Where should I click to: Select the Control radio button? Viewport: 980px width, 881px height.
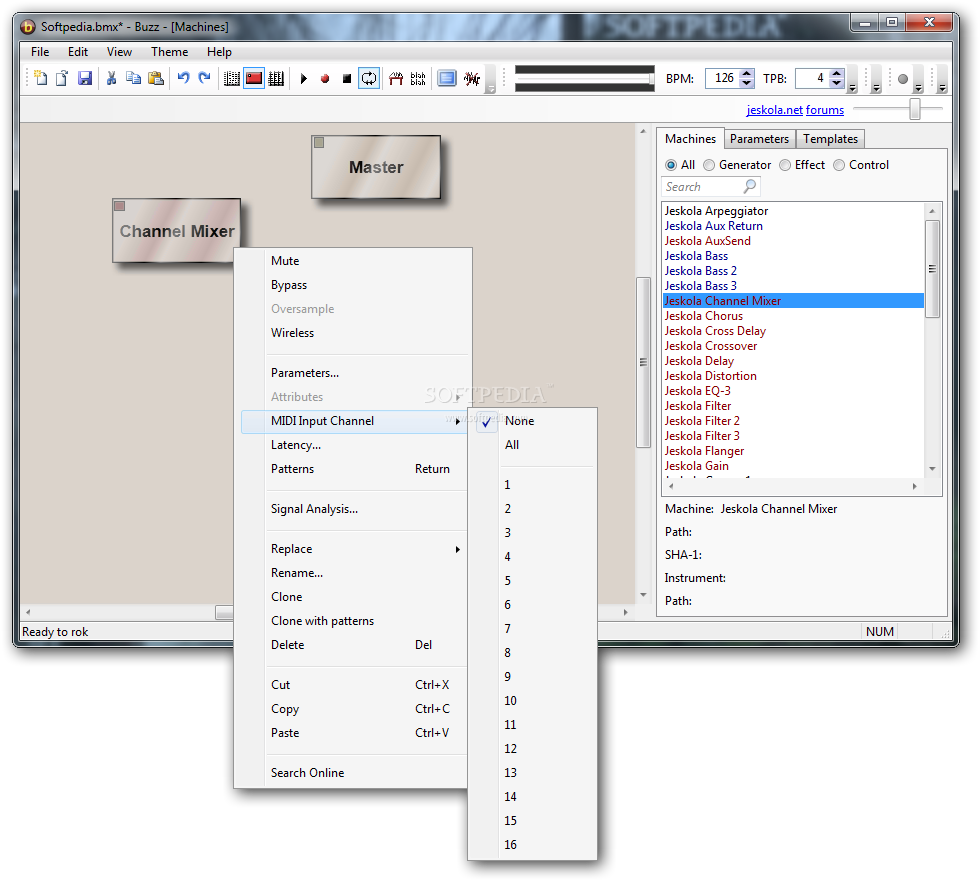click(x=839, y=165)
